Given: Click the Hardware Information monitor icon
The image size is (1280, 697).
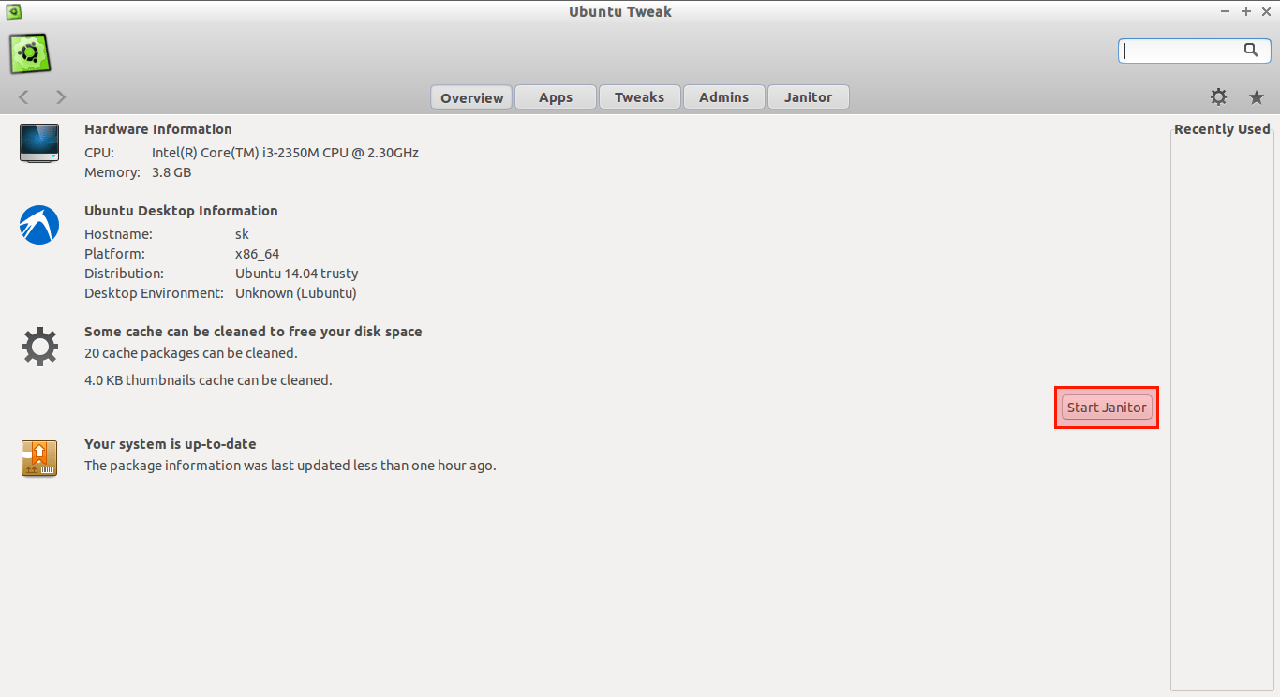Looking at the screenshot, I should (39, 143).
